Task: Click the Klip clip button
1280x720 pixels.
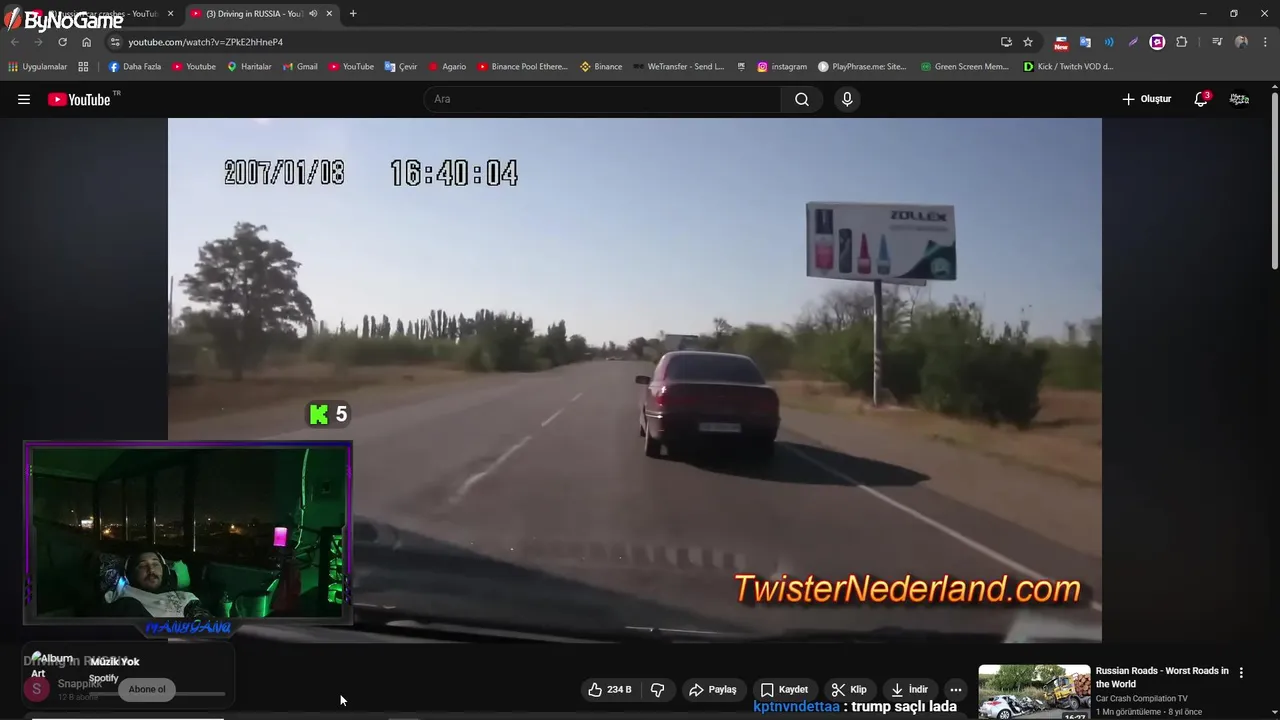Action: pyautogui.click(x=849, y=689)
